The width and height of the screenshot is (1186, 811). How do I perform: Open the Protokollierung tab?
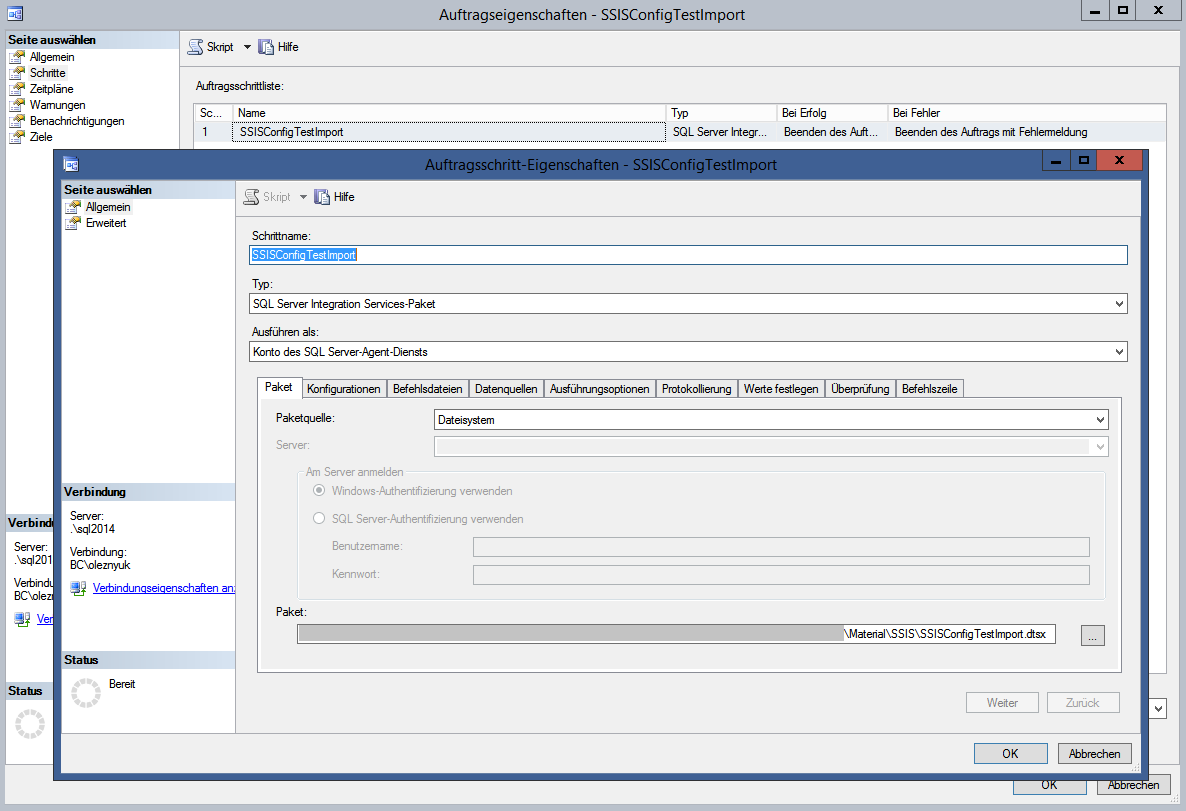click(697, 388)
